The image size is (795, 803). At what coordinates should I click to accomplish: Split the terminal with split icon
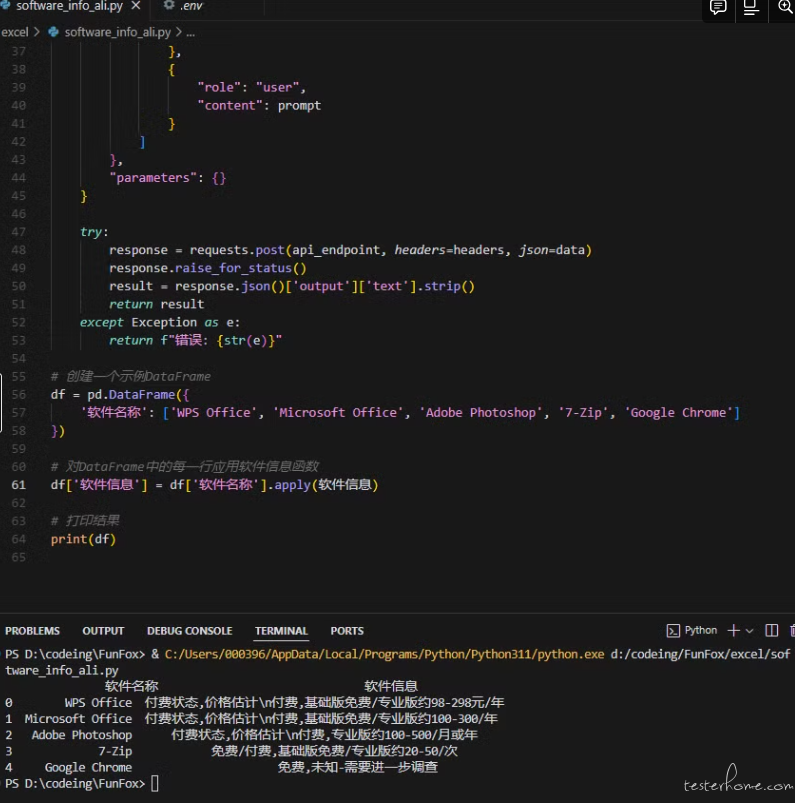pyautogui.click(x=771, y=630)
